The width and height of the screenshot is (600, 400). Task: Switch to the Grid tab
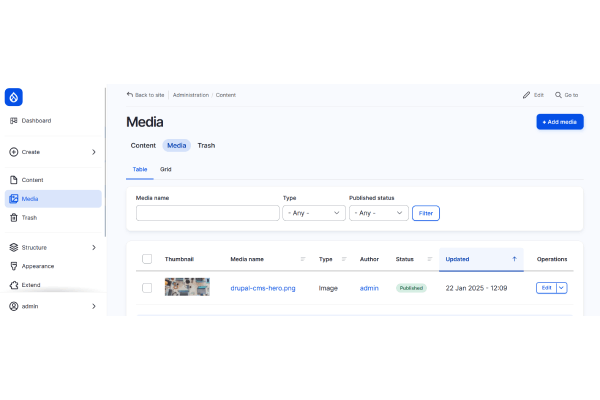click(x=166, y=170)
